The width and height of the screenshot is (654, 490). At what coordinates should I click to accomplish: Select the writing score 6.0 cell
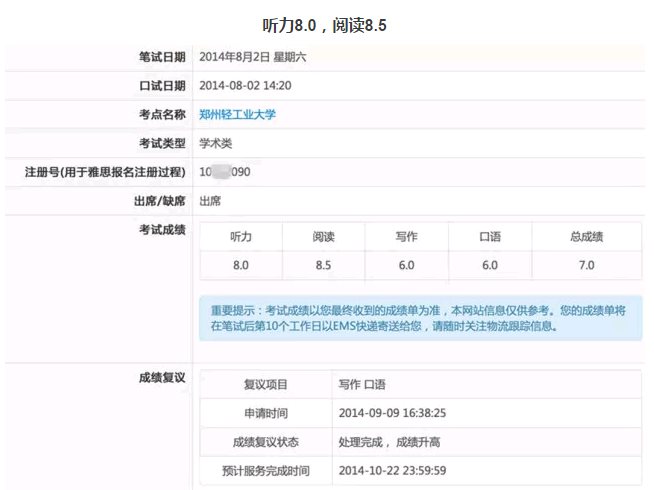(x=407, y=265)
